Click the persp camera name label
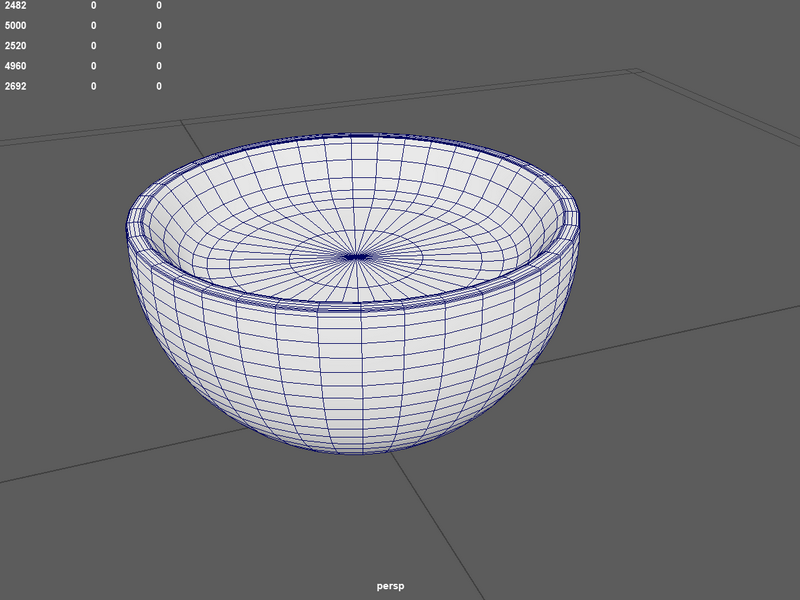Screen dimensions: 800x600 [x=390, y=586]
